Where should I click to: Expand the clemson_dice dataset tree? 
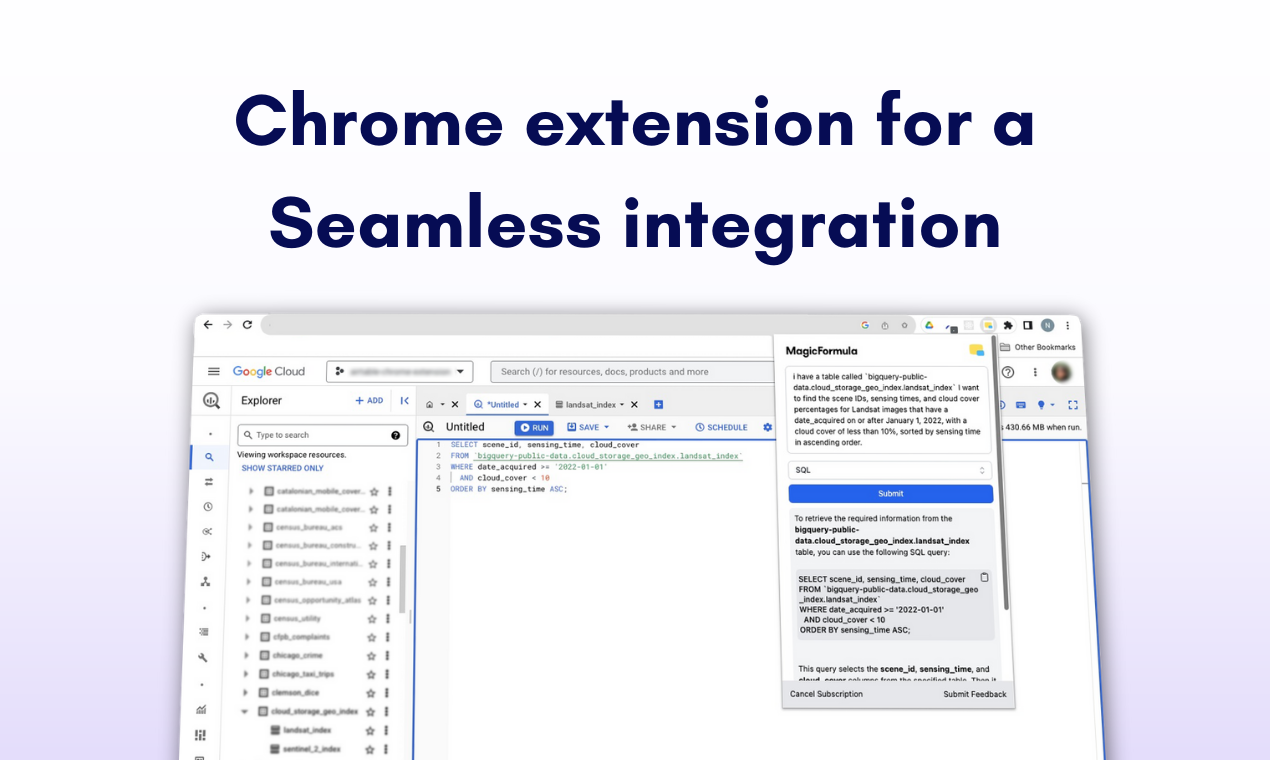click(x=245, y=692)
